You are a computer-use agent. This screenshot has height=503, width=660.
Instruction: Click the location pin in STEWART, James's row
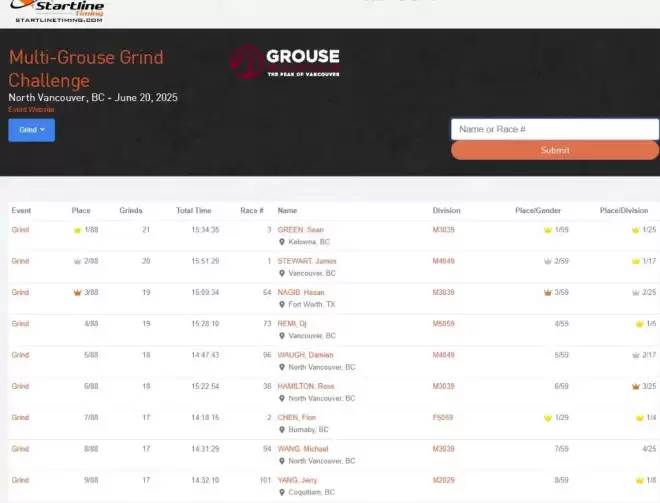click(x=282, y=273)
